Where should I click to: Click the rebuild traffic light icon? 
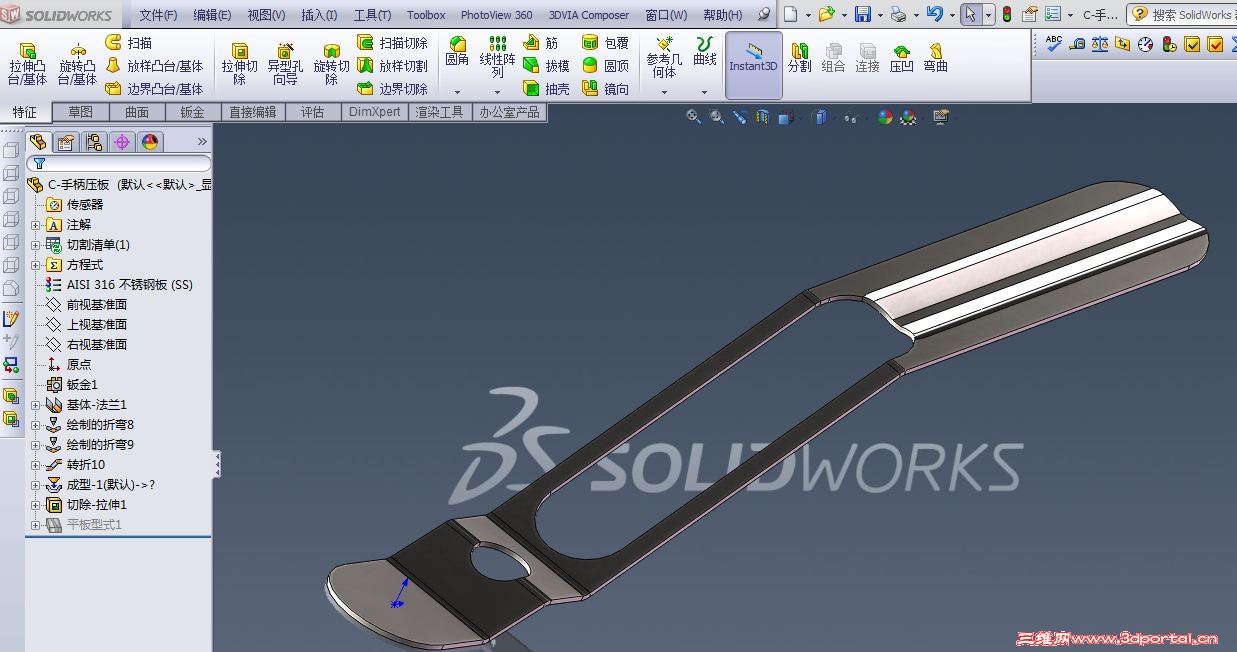[x=1006, y=15]
